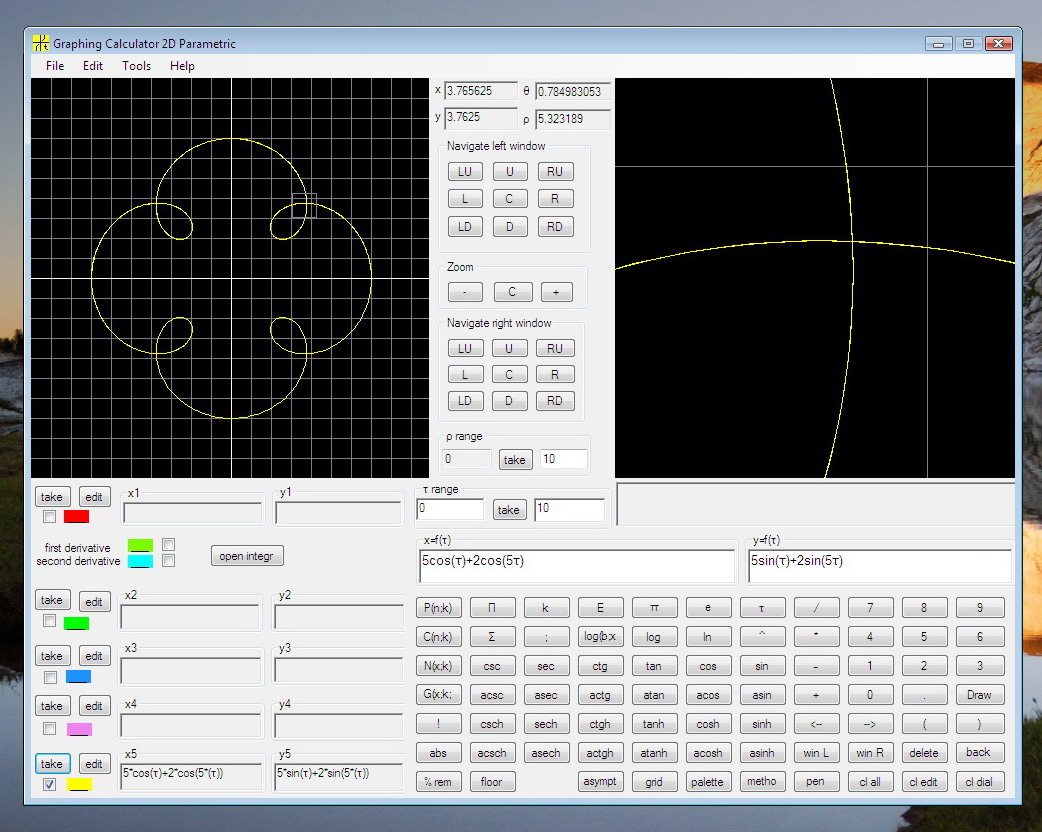
Task: Click LU in Navigate left window
Action: coord(465,171)
